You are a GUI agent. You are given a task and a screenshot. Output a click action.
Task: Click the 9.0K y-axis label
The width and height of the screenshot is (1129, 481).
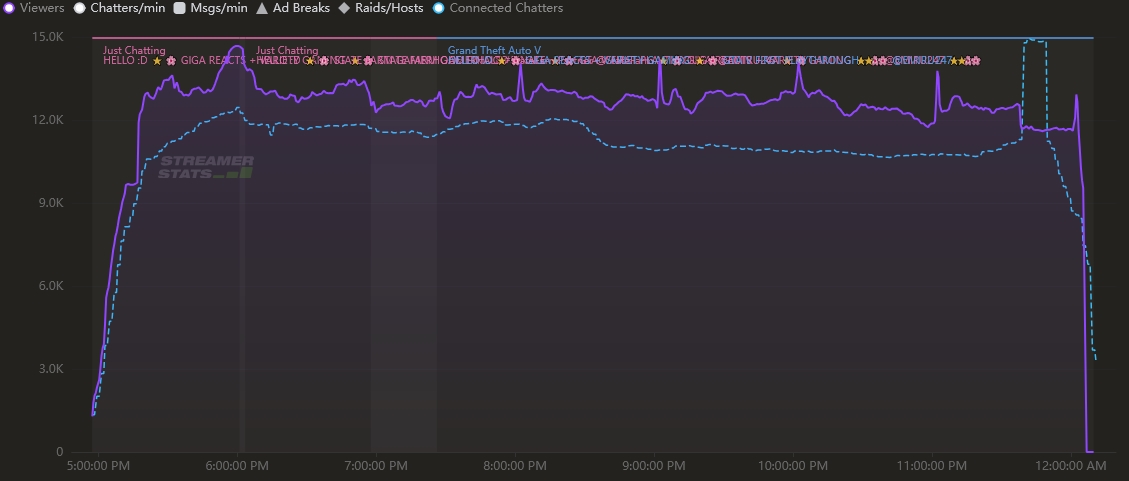click(x=50, y=203)
